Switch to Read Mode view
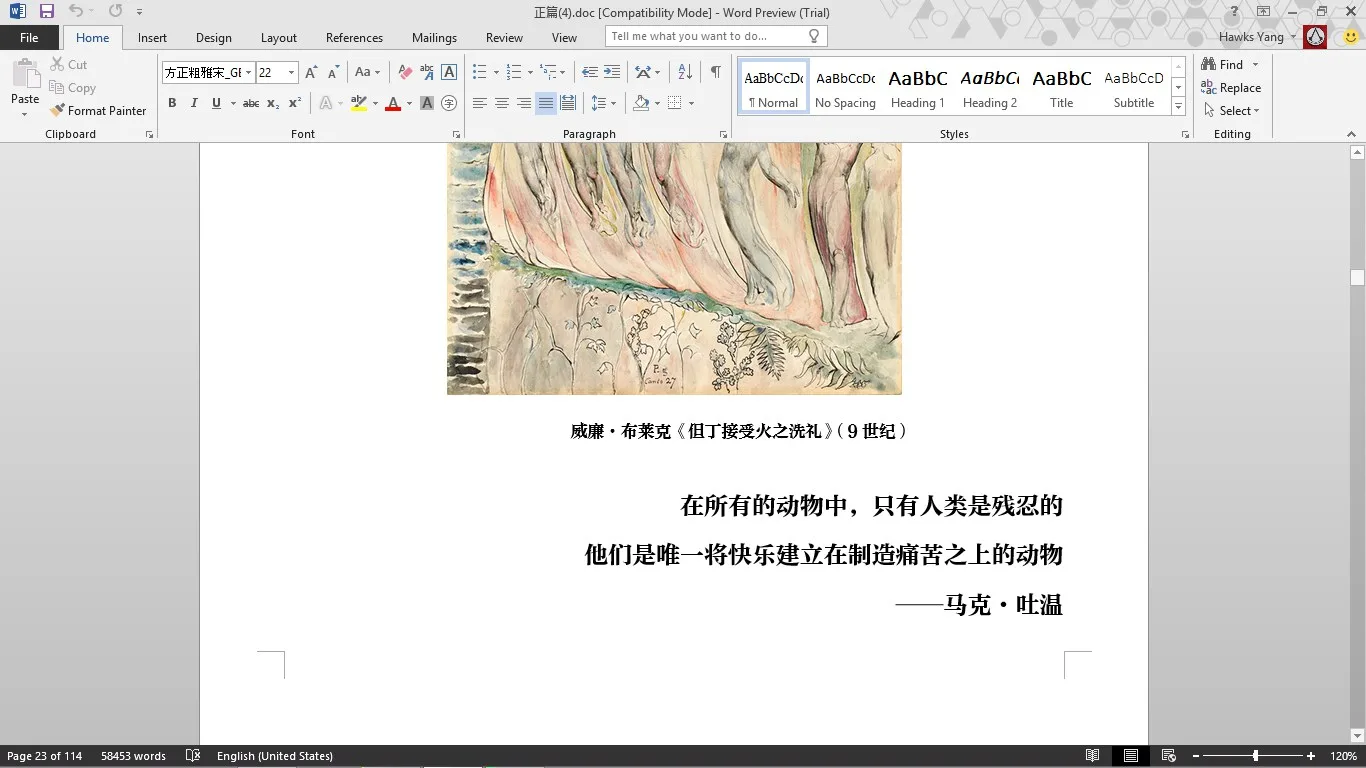1366x768 pixels. click(x=1093, y=756)
